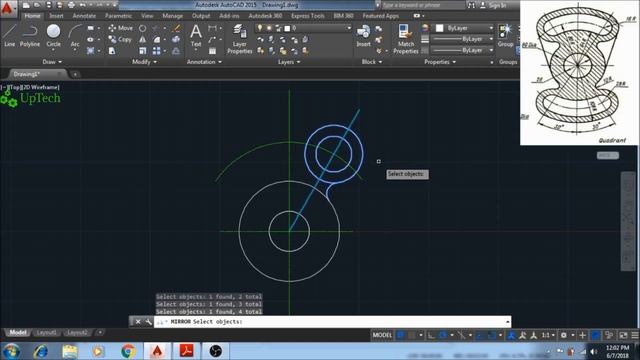The width and height of the screenshot is (640, 360).
Task: Toggle object snap tracking in status bar
Action: point(479,335)
